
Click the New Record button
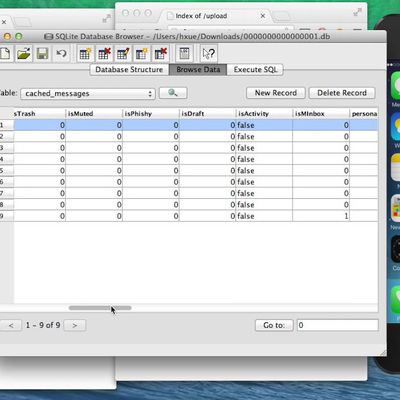[x=276, y=93]
